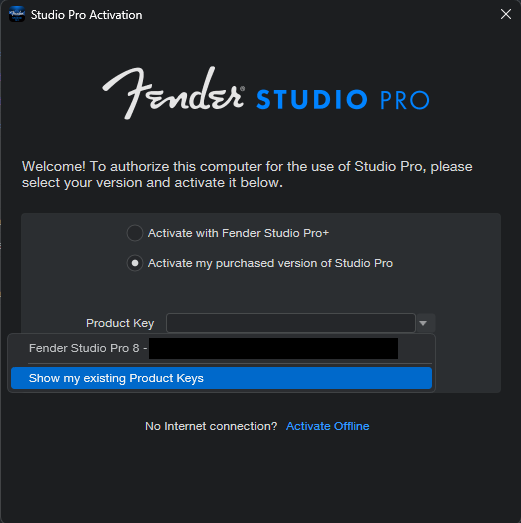Click the thin blue PRO wordmark
Viewport: 521px width, 523px height.
[x=405, y=100]
